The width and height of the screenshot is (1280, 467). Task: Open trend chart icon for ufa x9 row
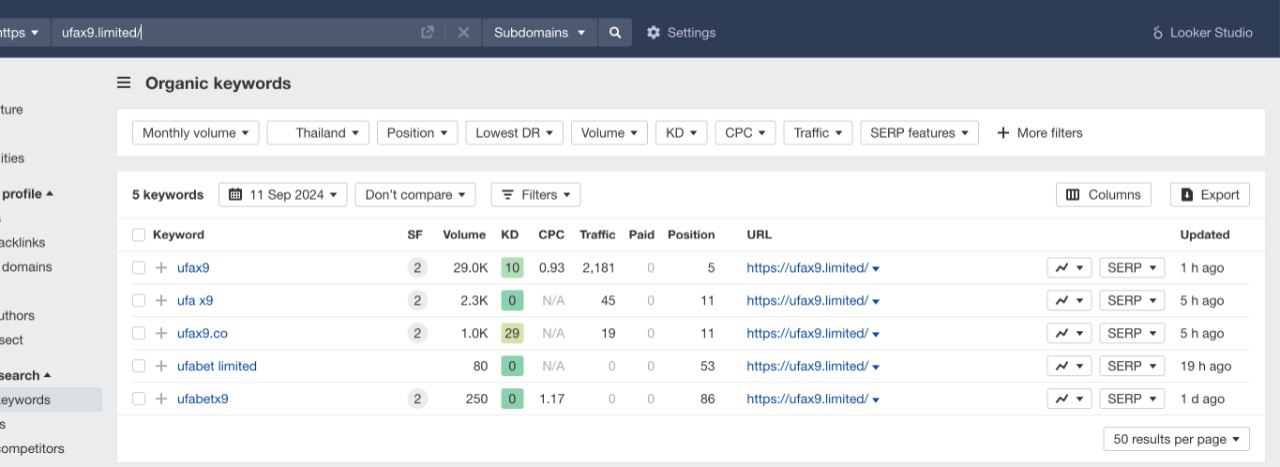(1069, 300)
